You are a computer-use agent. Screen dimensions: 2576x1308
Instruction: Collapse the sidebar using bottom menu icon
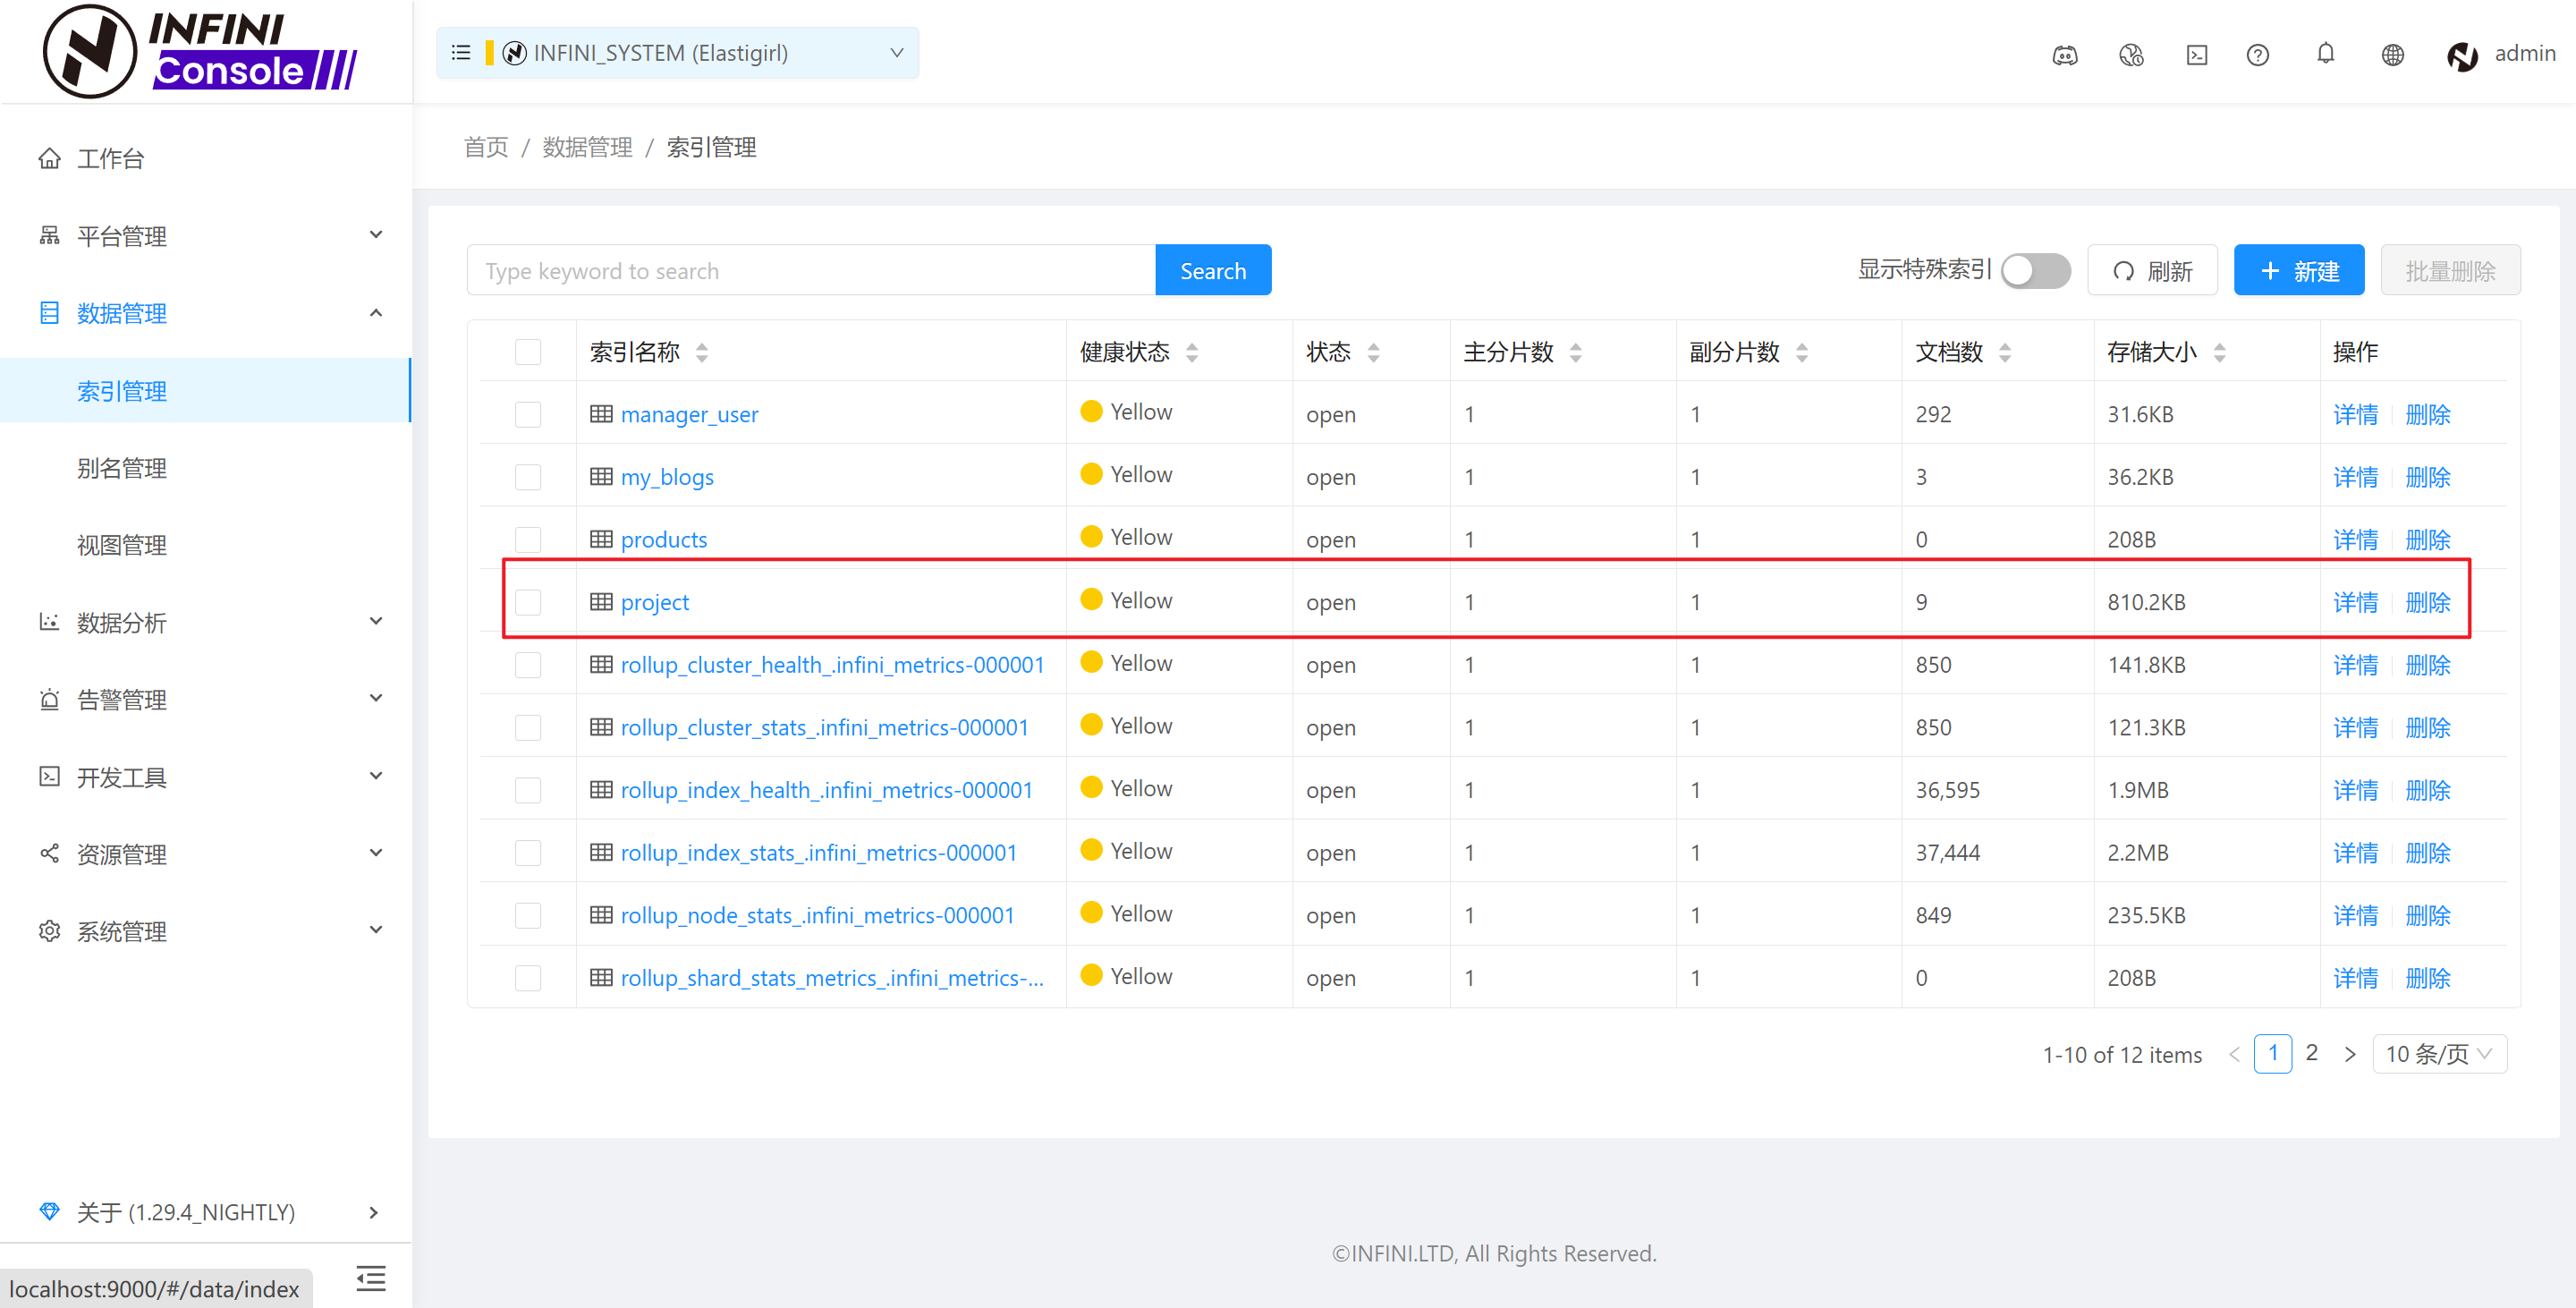370,1278
